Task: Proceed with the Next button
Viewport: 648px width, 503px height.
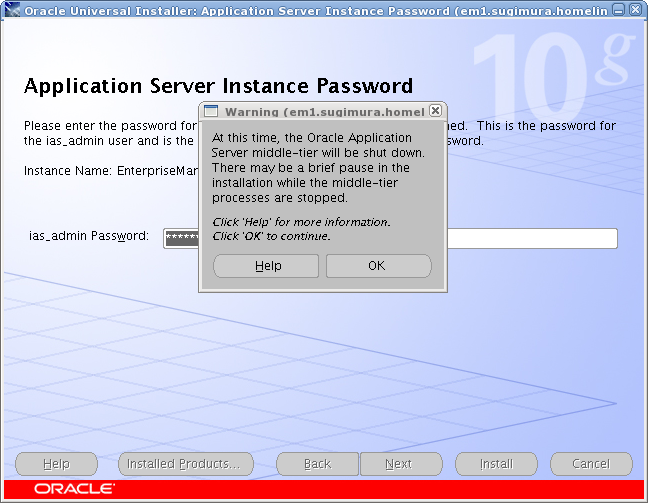Action: pyautogui.click(x=401, y=464)
